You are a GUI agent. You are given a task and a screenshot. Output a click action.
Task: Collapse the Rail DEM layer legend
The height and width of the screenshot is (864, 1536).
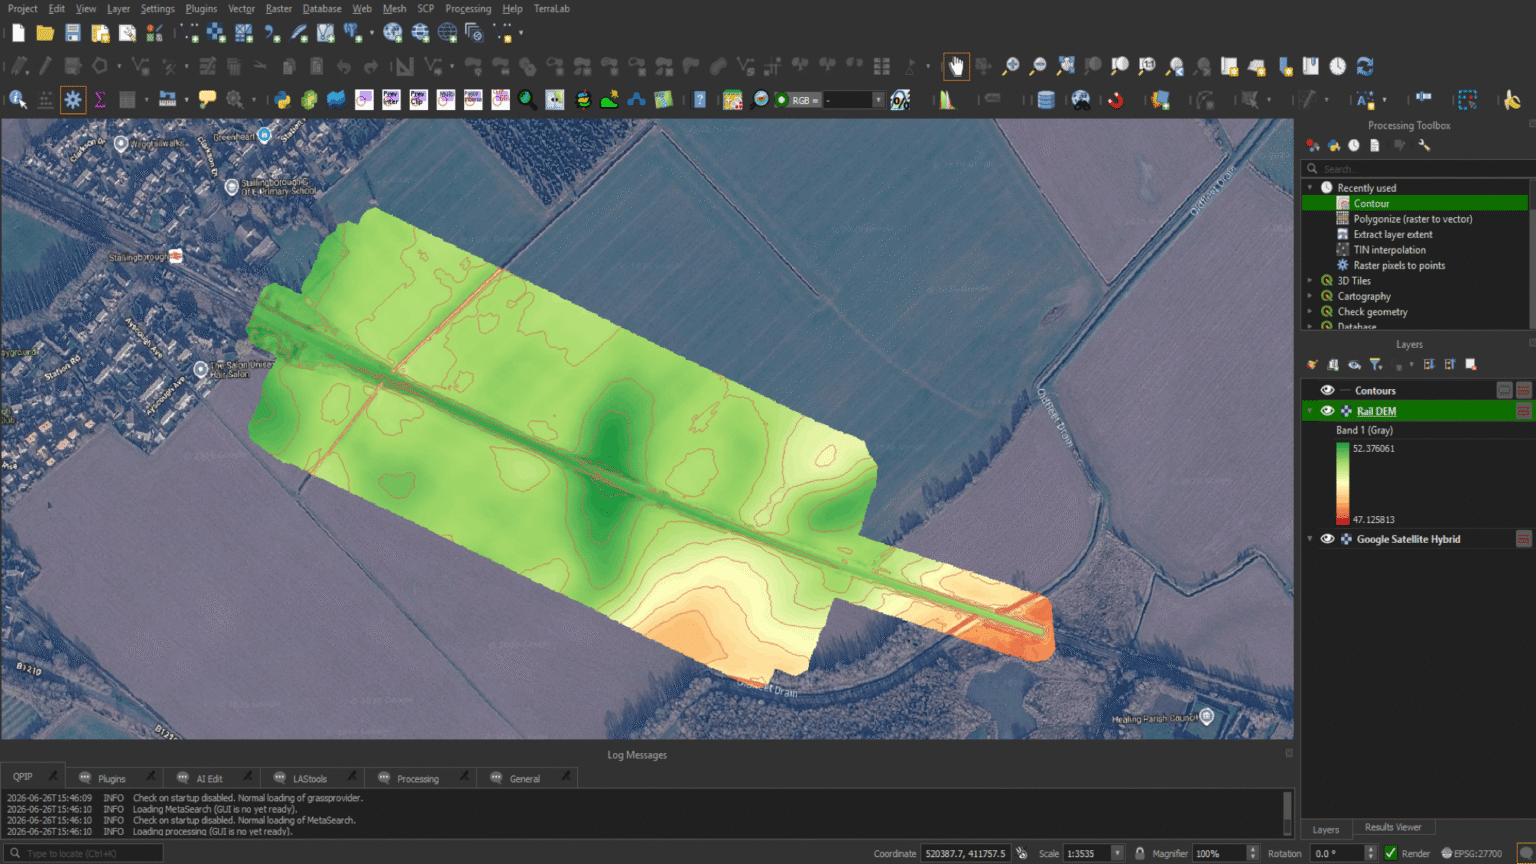[1310, 411]
